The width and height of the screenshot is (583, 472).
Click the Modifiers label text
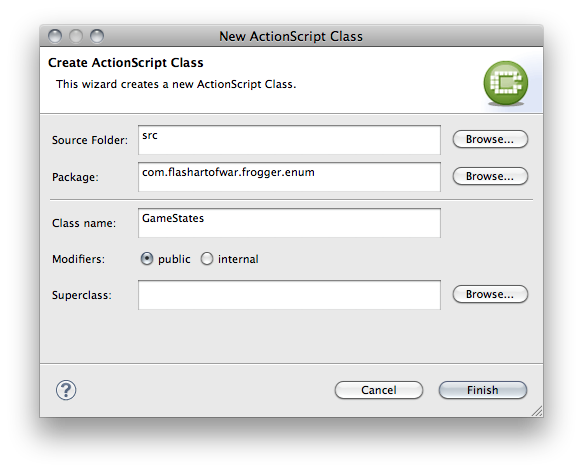click(78, 259)
